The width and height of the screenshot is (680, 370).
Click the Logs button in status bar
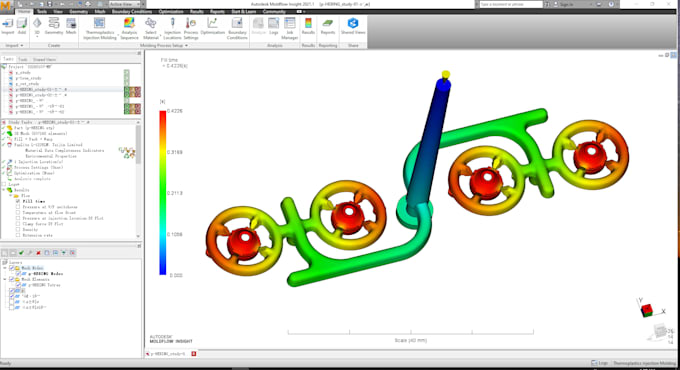600,363
